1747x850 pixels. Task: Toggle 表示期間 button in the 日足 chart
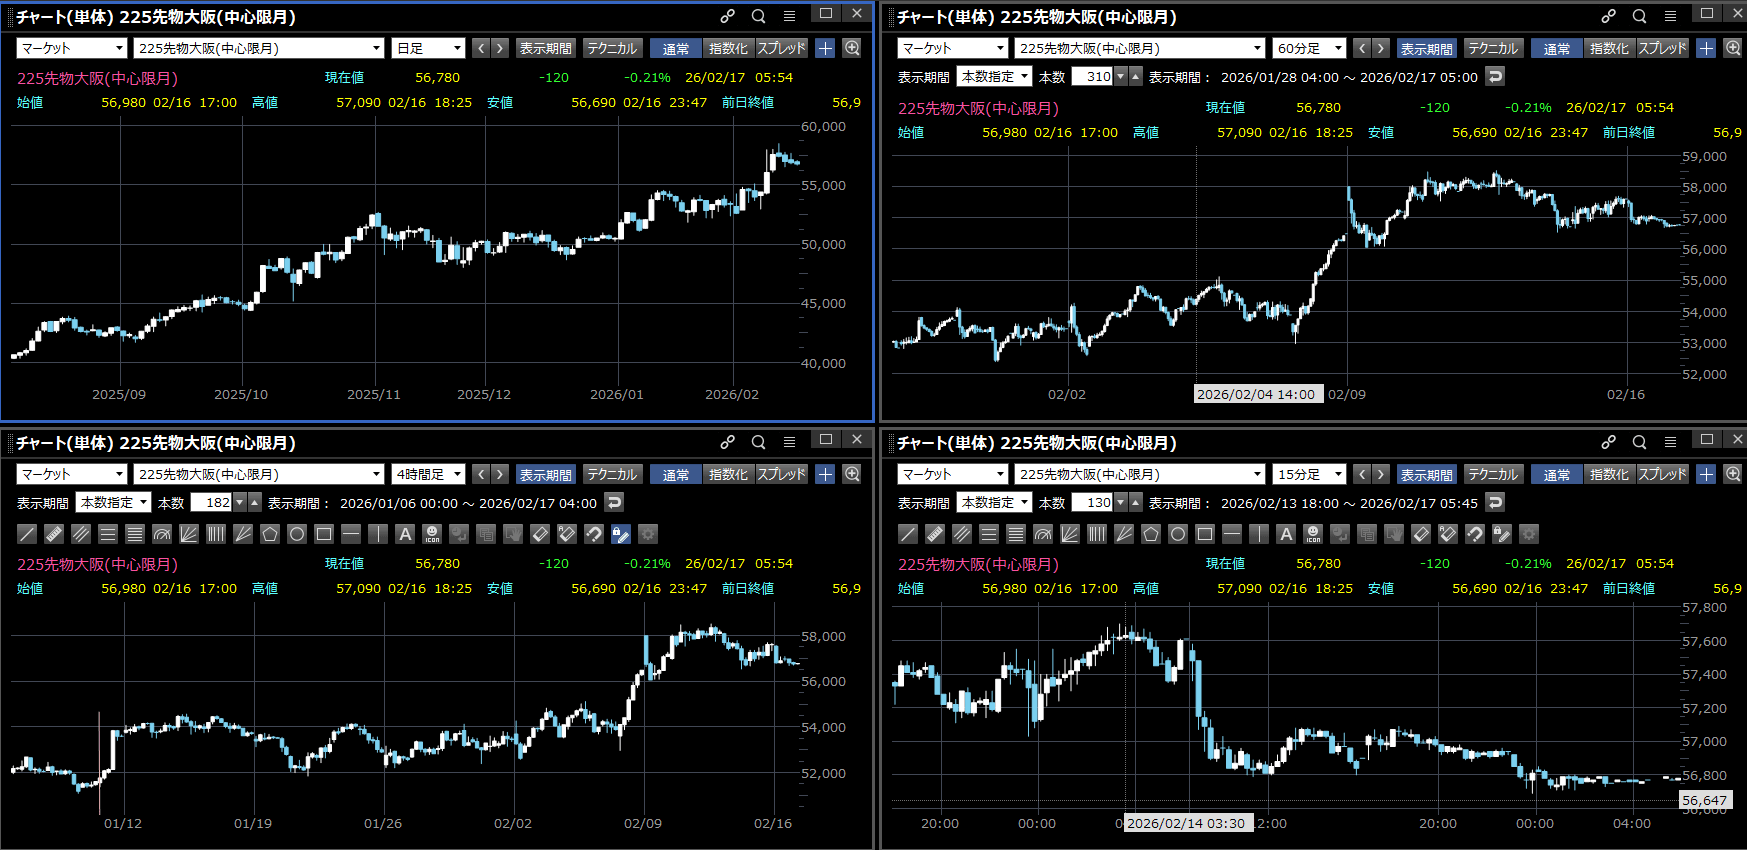tap(545, 48)
